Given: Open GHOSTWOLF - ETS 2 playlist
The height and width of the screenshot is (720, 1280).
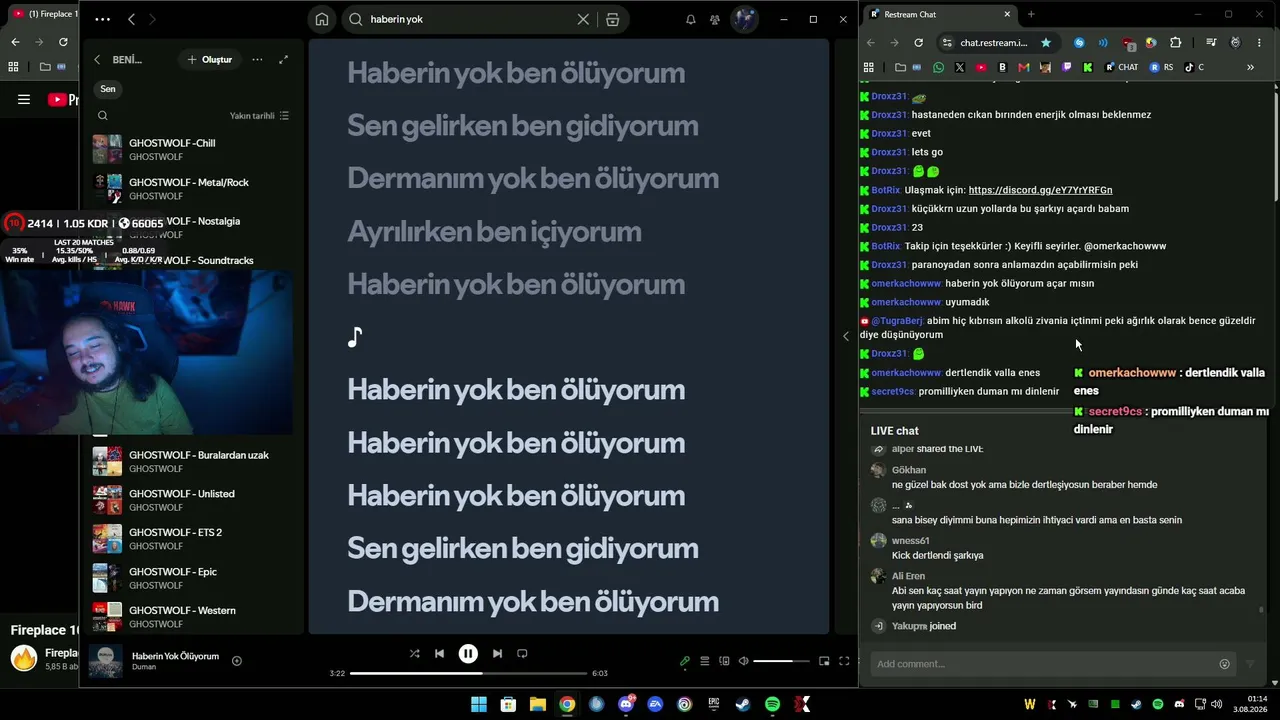Looking at the screenshot, I should (x=190, y=539).
